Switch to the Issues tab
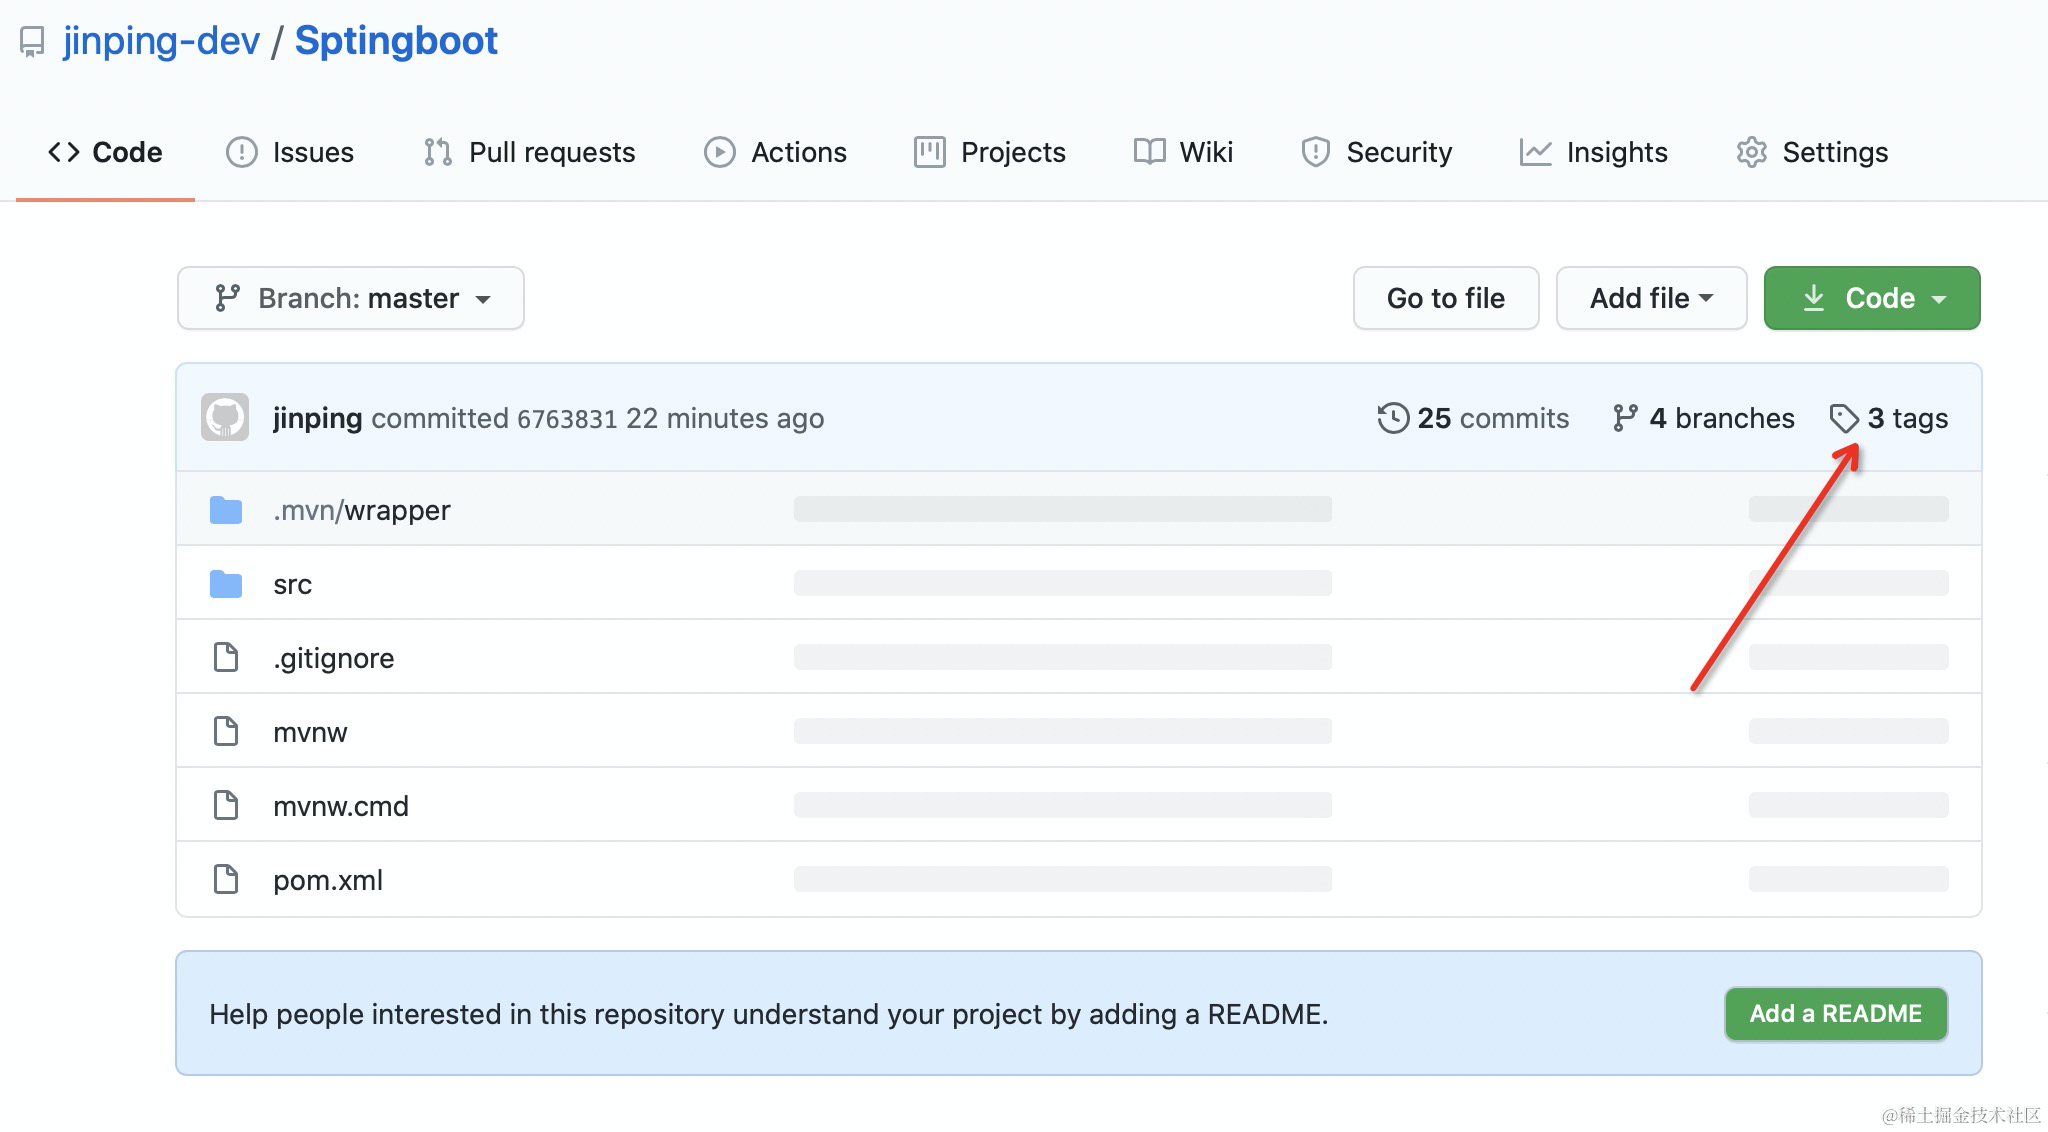 (x=290, y=152)
